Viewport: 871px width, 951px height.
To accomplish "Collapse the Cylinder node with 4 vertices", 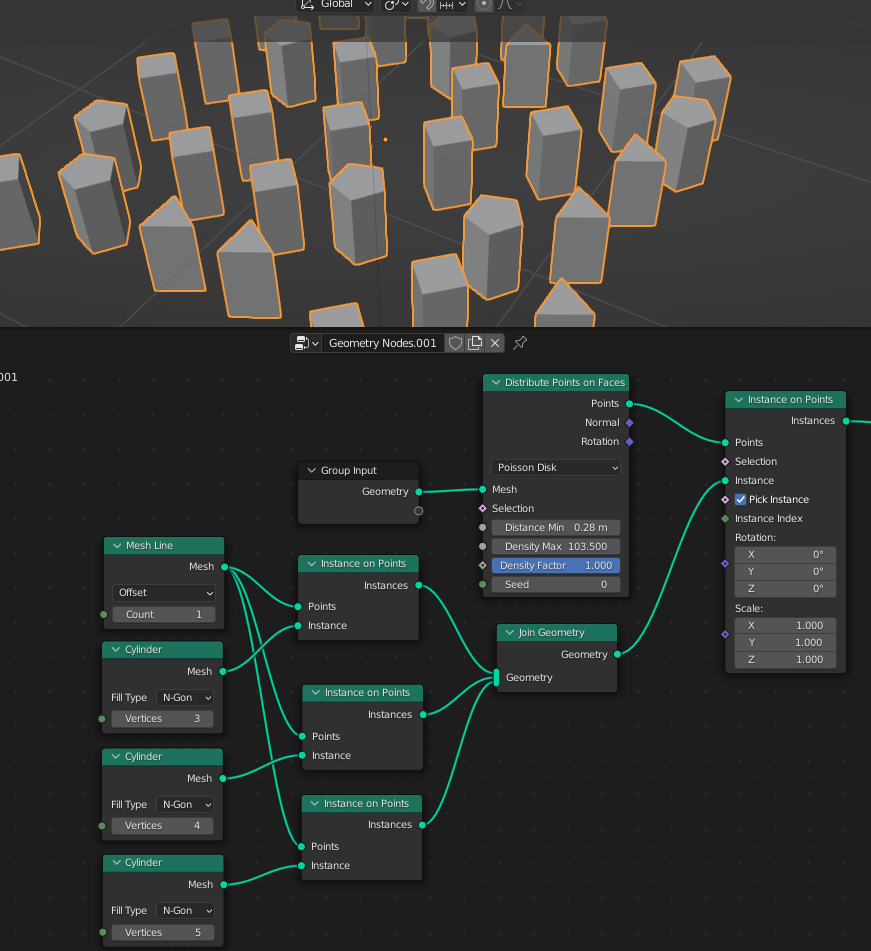I will tap(116, 756).
